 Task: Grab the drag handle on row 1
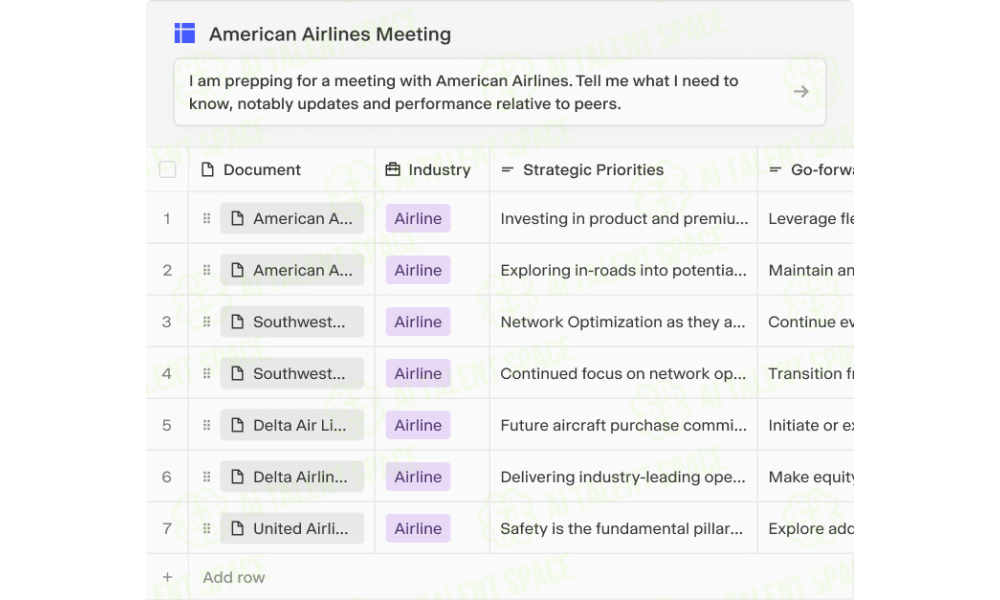(207, 218)
